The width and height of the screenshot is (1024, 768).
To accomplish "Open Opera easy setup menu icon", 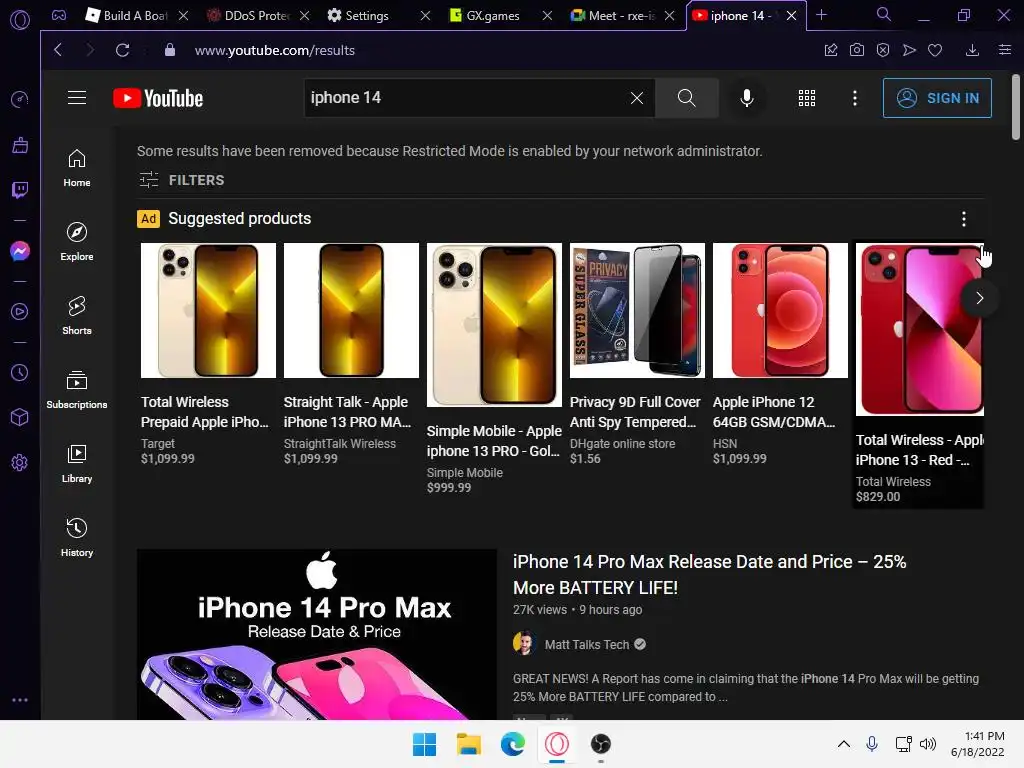I will point(1005,50).
